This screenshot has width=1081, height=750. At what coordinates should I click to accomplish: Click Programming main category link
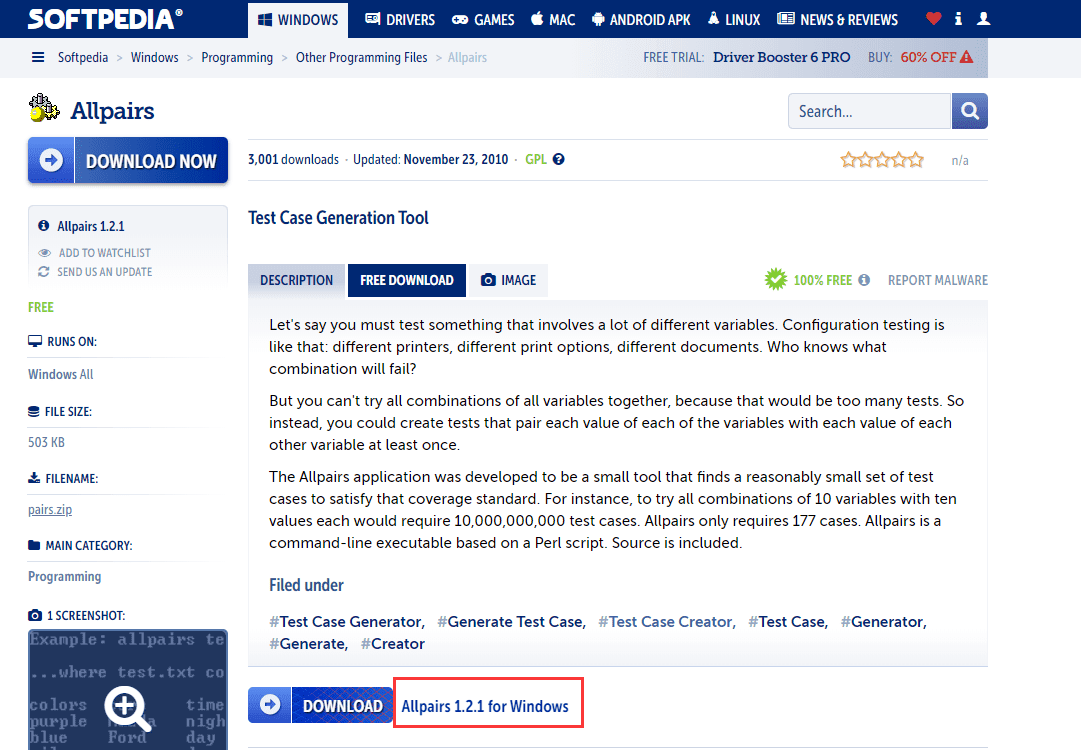click(65, 576)
